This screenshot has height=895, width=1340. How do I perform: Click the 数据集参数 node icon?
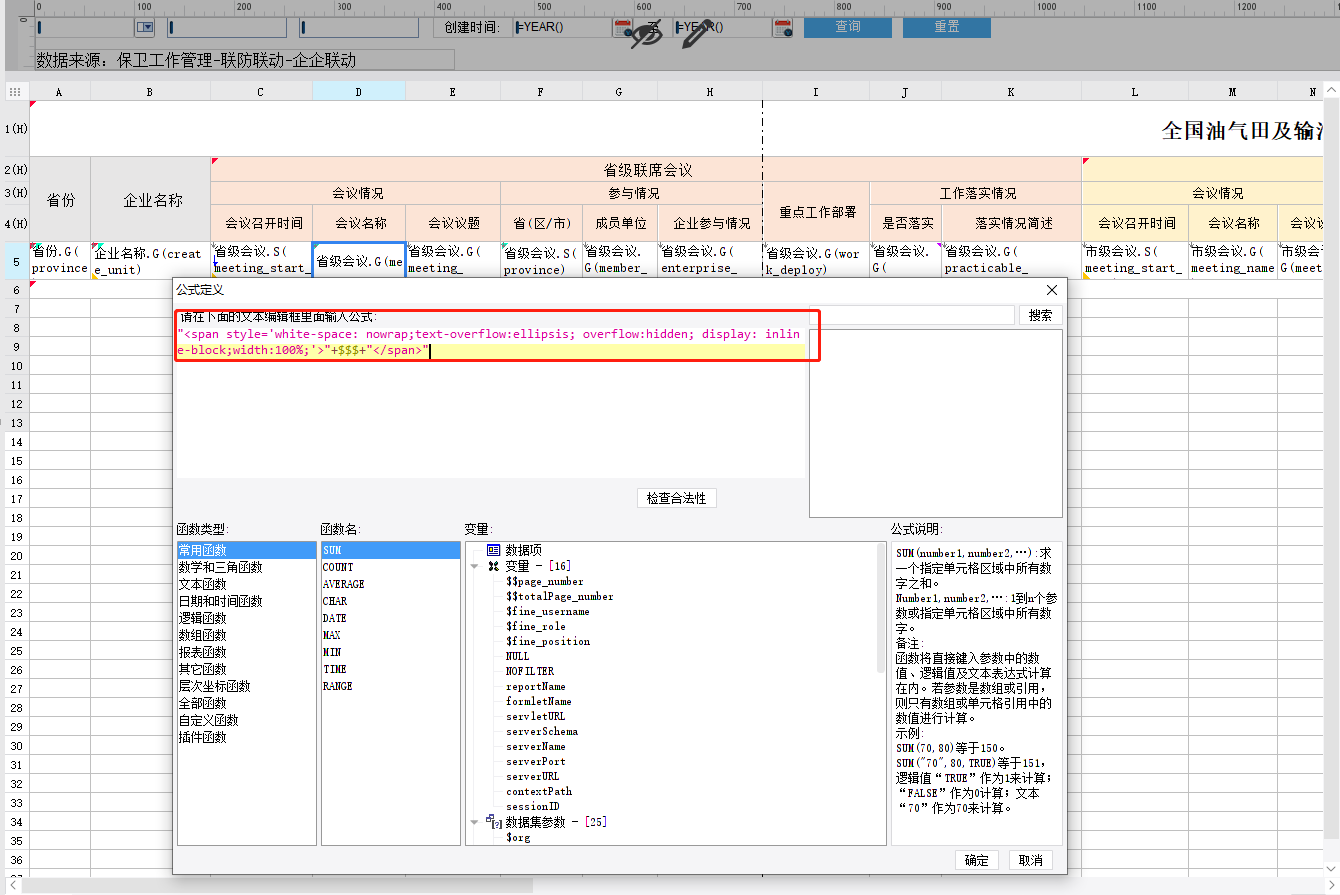pyautogui.click(x=494, y=821)
